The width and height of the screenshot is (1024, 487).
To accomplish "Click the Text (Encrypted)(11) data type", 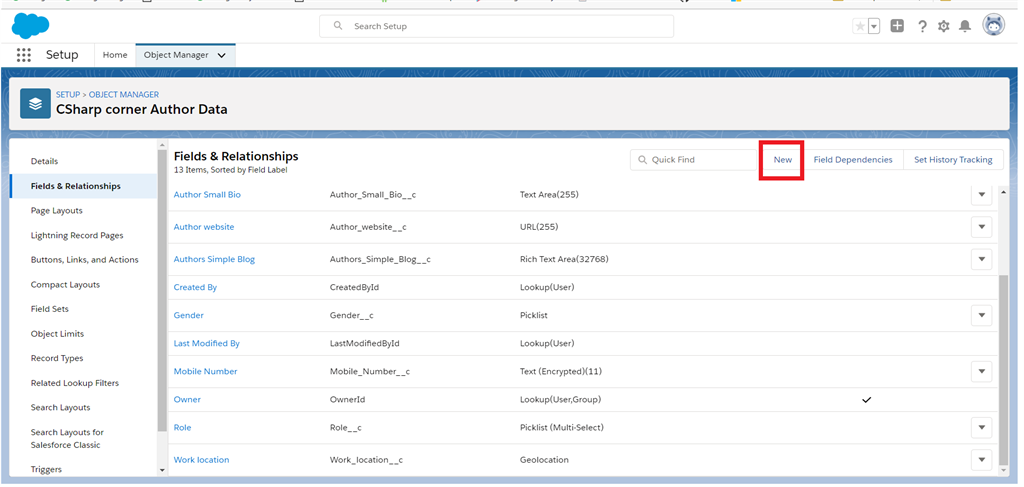I will coord(560,371).
